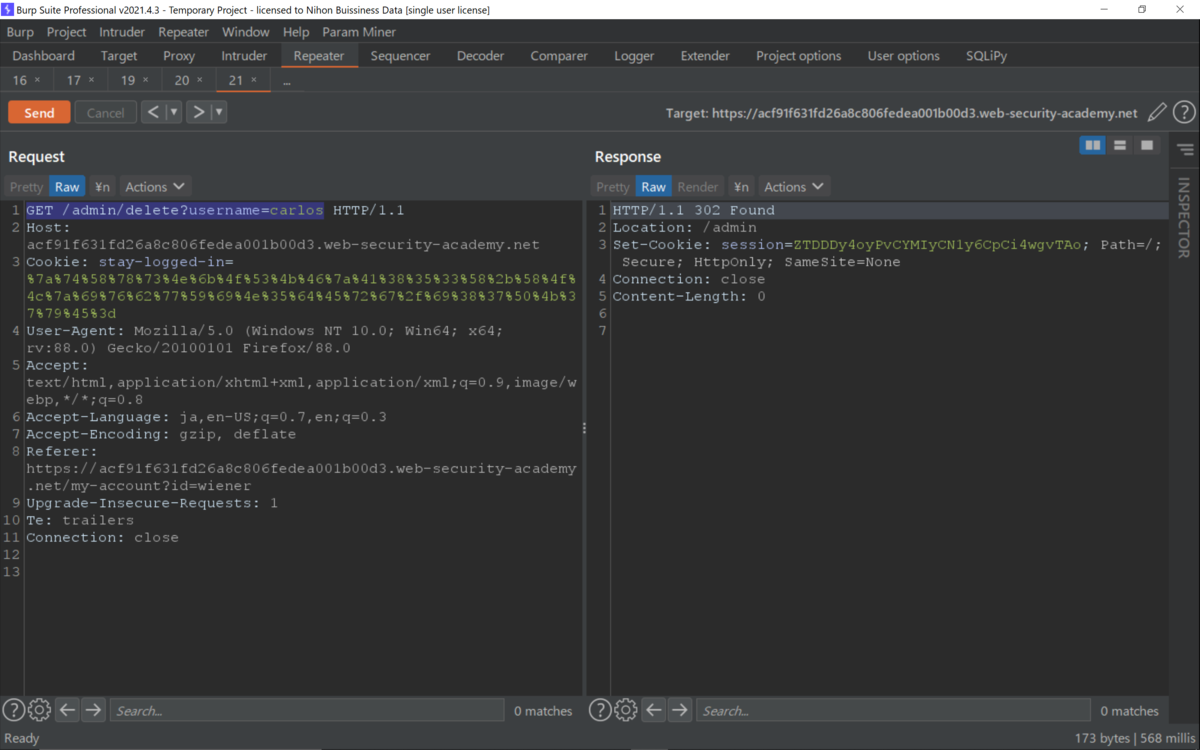Open Request Actions dropdown
Screen dimensions: 1200x750
155,187
